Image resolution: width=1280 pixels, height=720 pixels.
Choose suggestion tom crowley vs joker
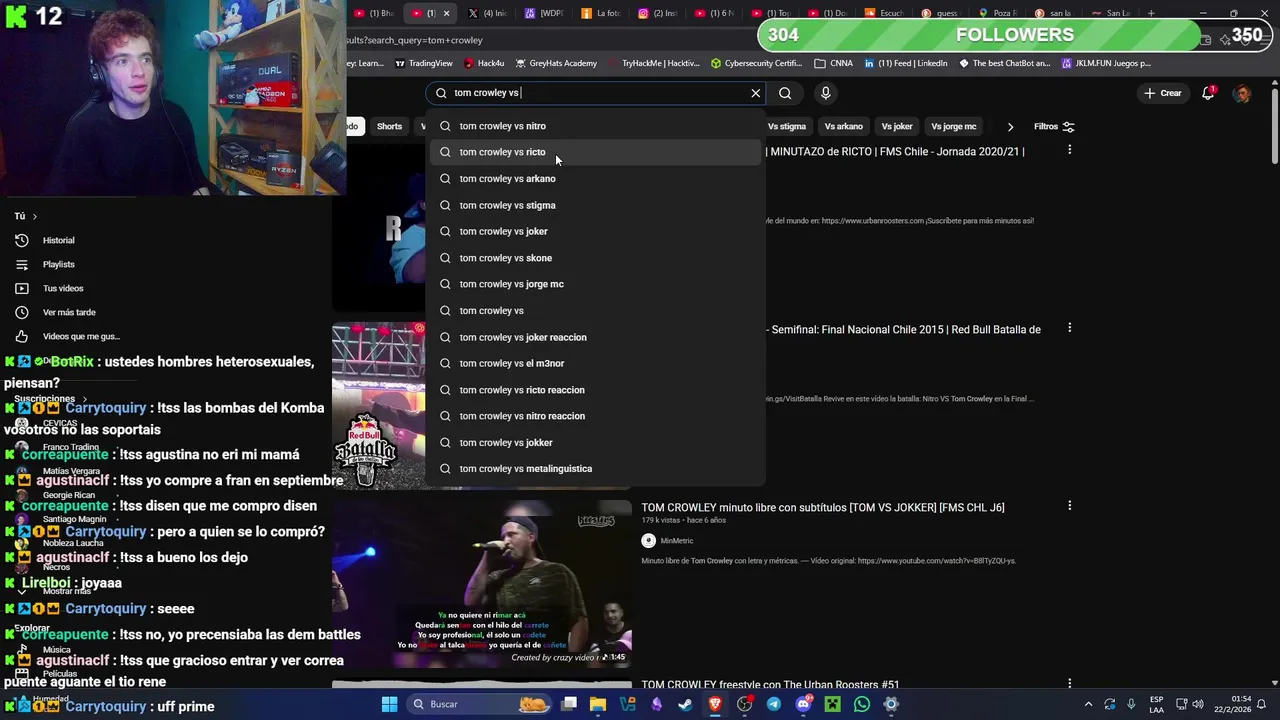pos(596,231)
